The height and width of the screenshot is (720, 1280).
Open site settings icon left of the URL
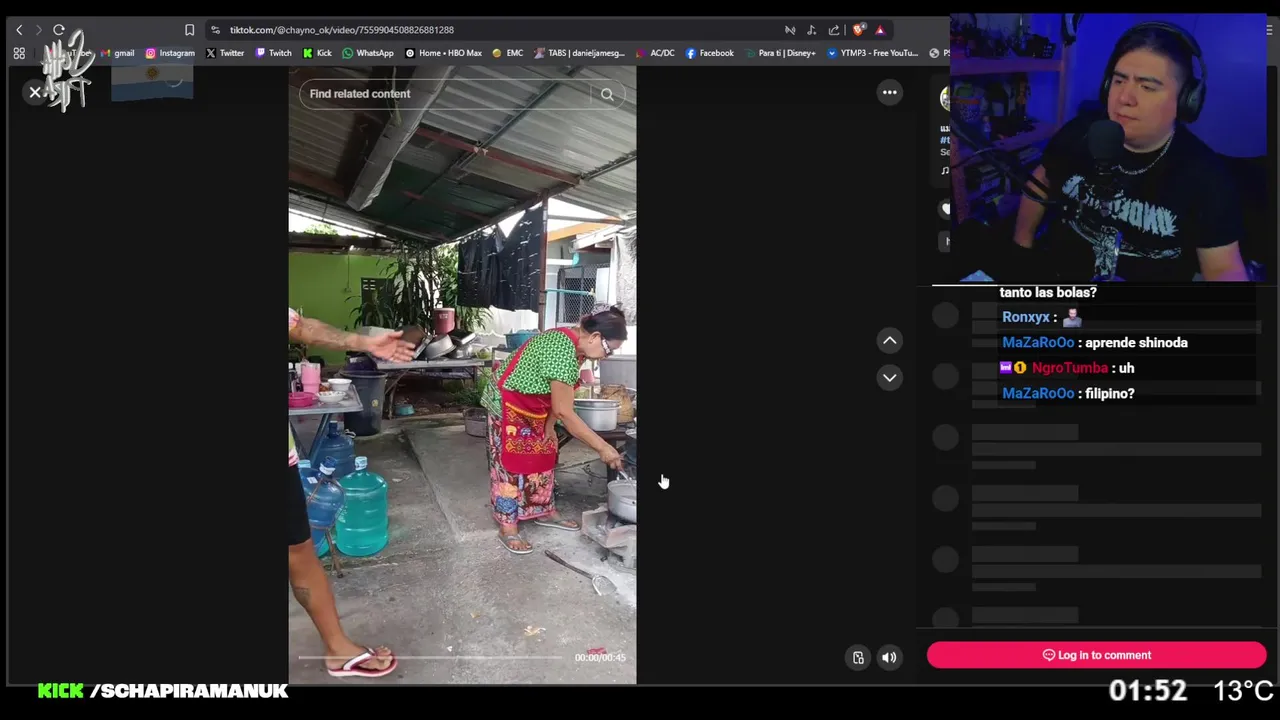215,30
